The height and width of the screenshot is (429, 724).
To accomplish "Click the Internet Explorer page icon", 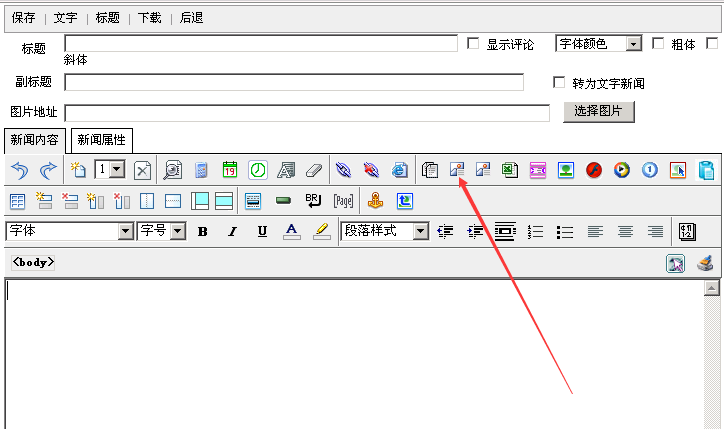I will click(x=400, y=170).
